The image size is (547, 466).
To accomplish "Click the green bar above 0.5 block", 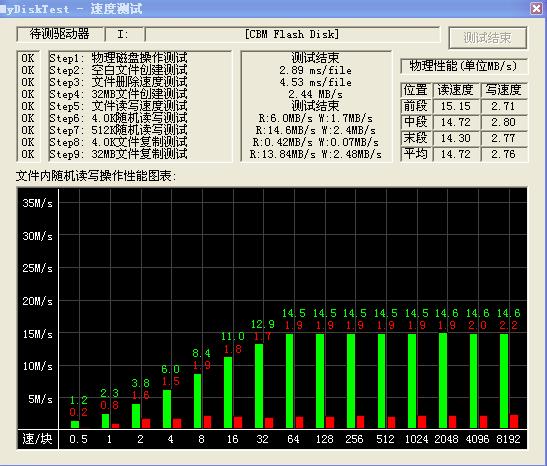I will [x=75, y=424].
